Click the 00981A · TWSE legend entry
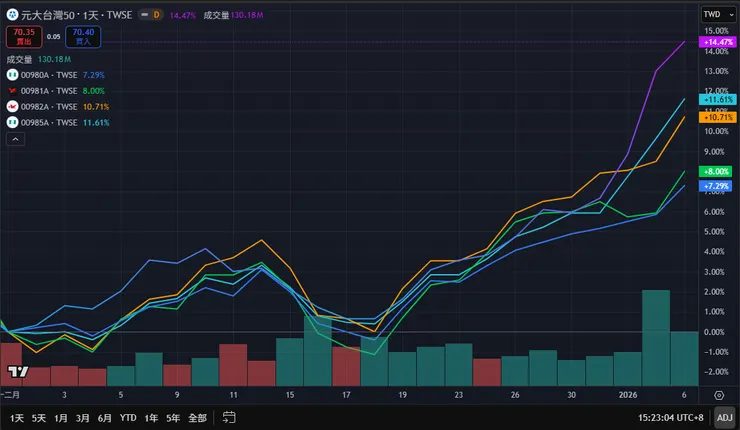Image resolution: width=740 pixels, height=430 pixels. pyautogui.click(x=49, y=91)
